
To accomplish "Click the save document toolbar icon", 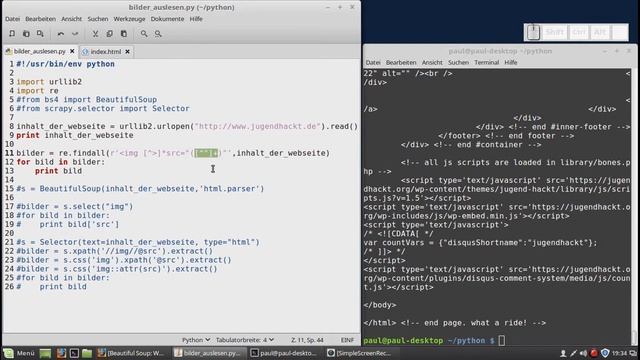I will click(40, 34).
